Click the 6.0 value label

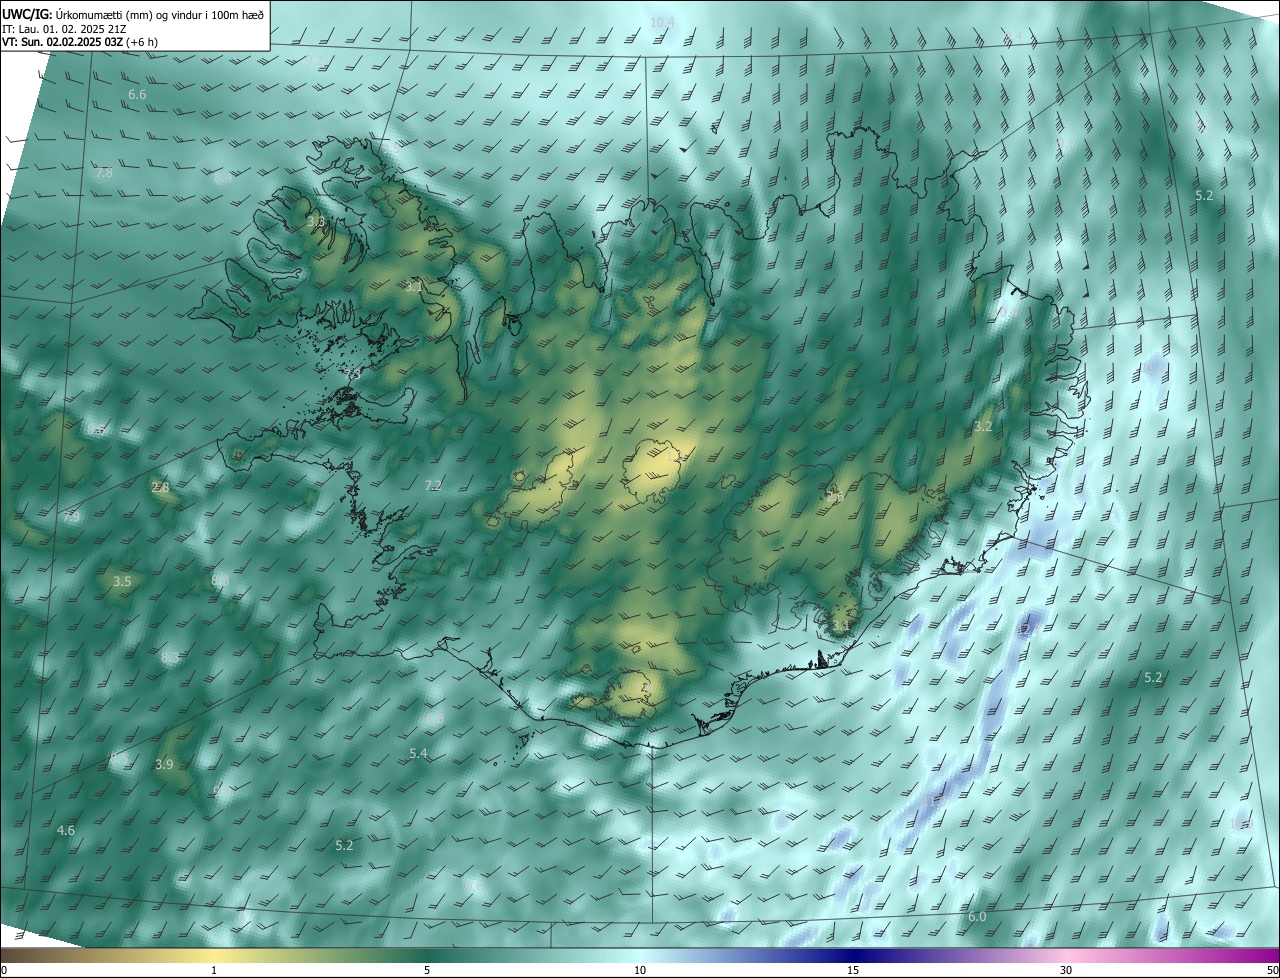pyautogui.click(x=977, y=916)
